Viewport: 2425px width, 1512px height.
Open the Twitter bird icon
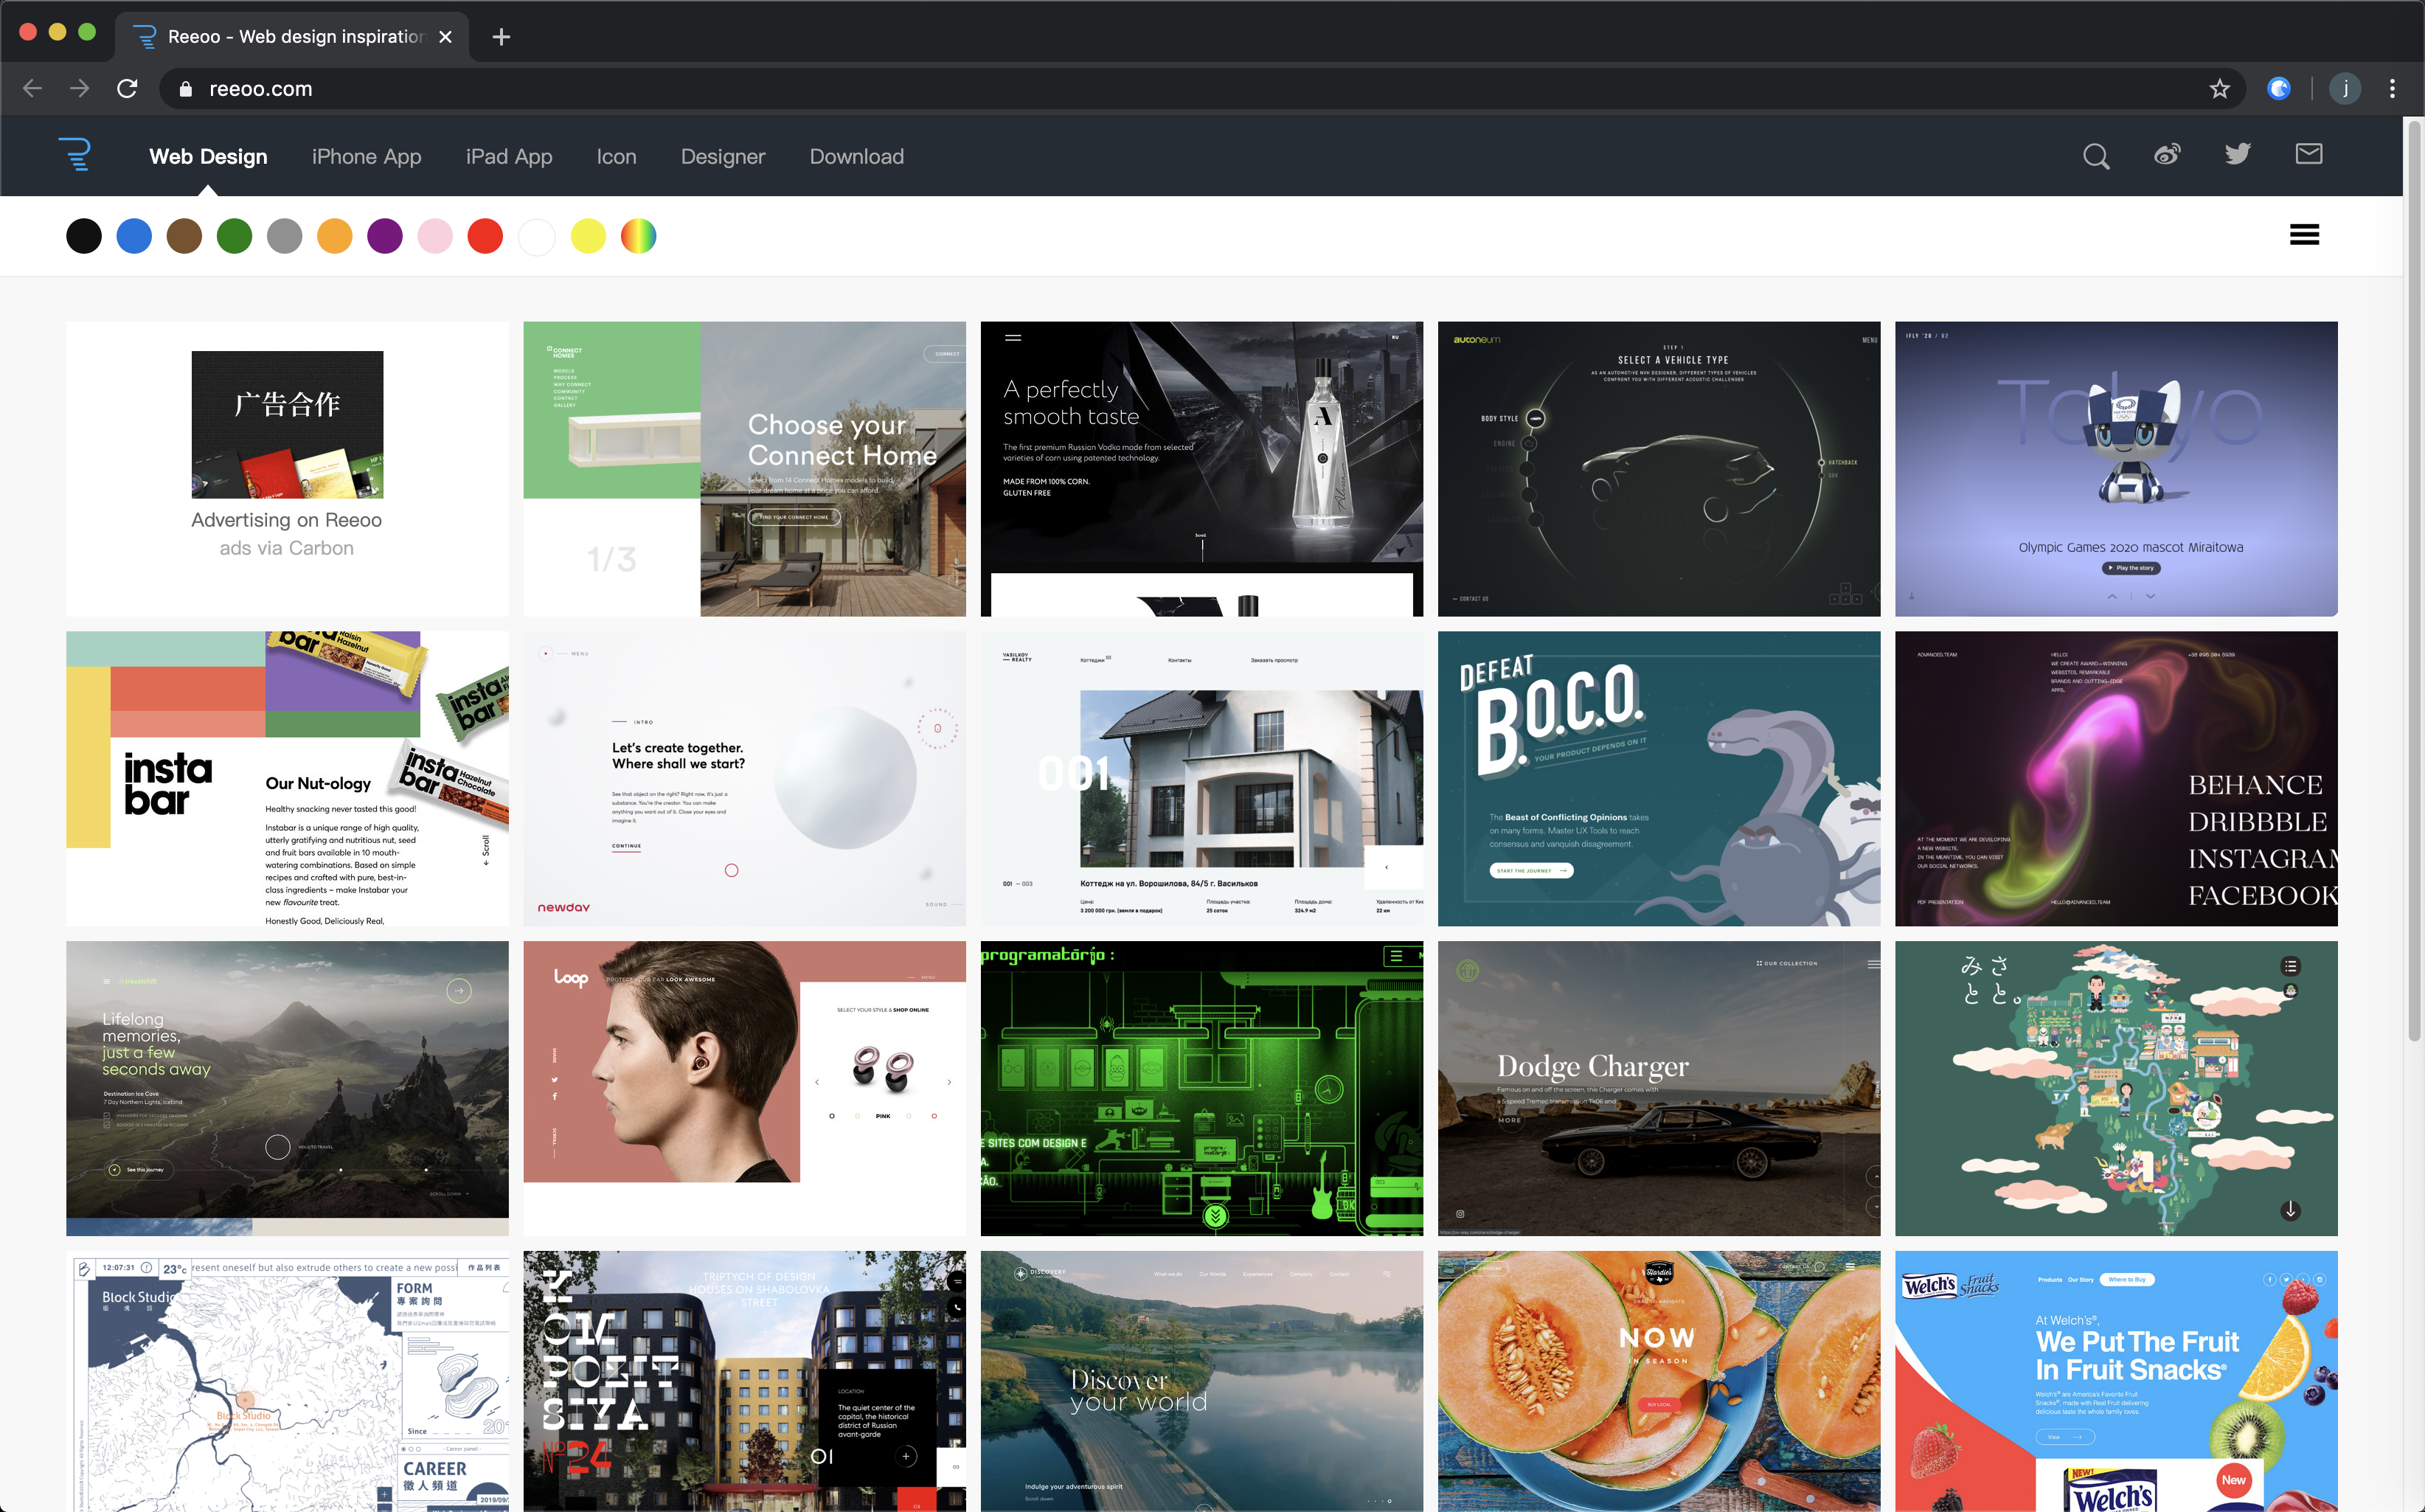(2238, 154)
